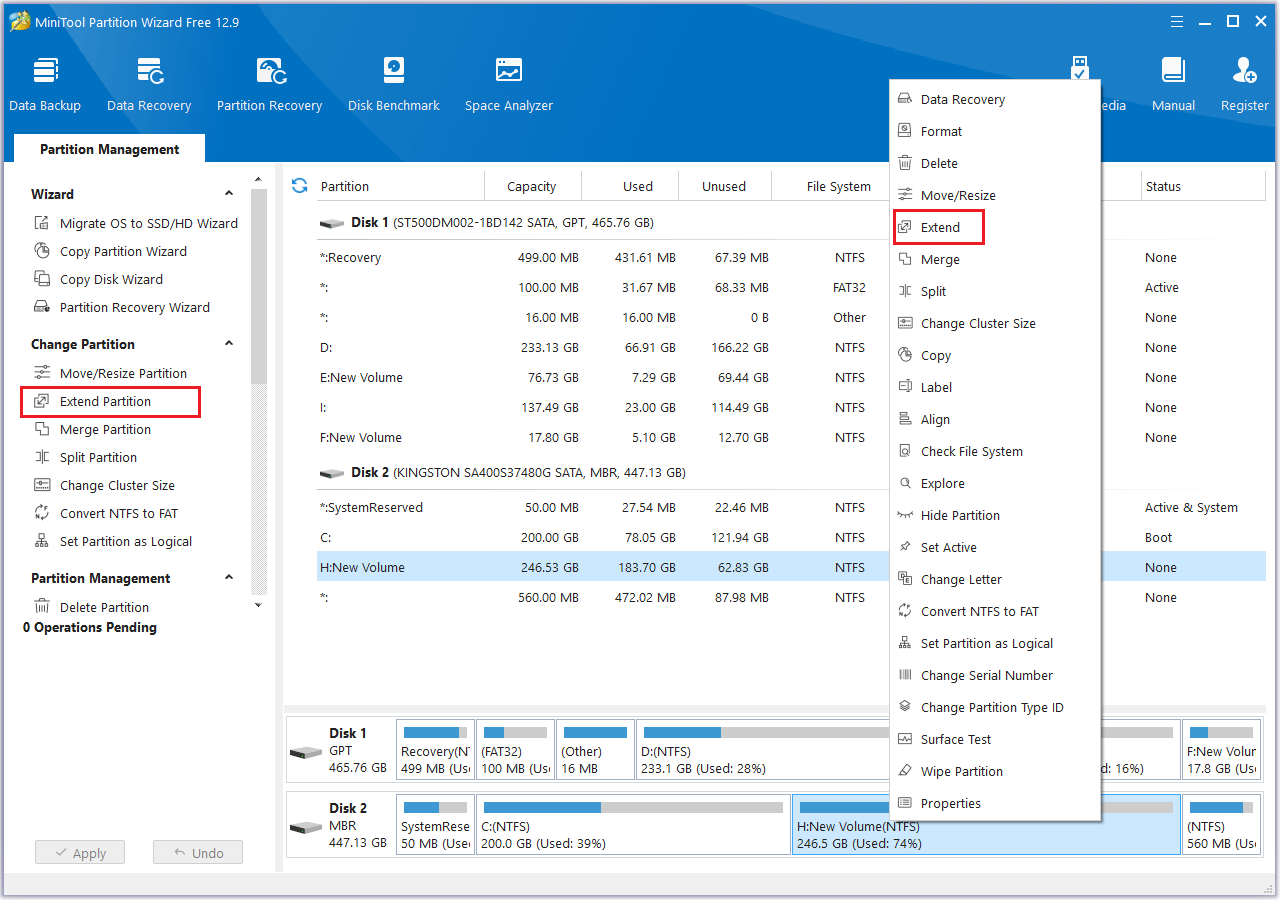Collapse the sidebar Partition Management section

tap(229, 578)
